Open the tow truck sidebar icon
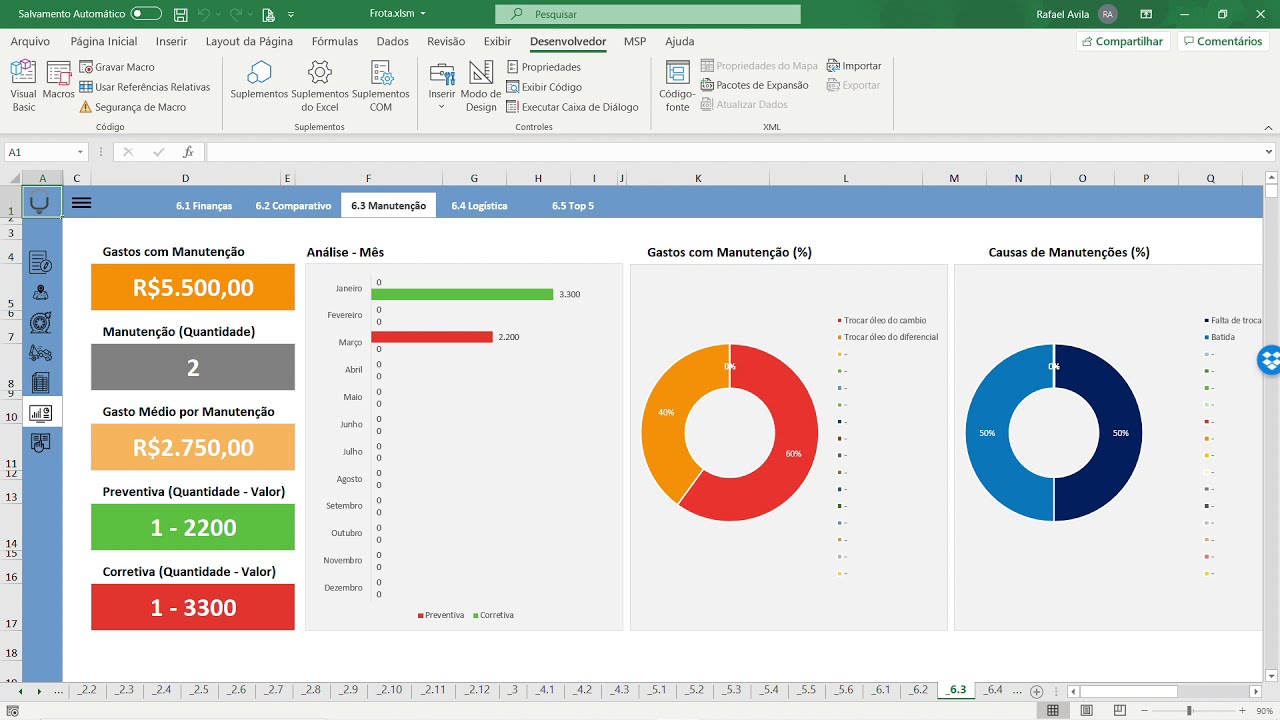 [41, 353]
